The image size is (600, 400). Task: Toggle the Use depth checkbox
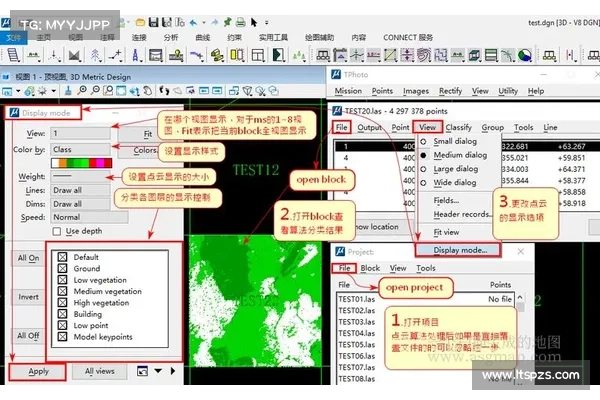(57, 231)
